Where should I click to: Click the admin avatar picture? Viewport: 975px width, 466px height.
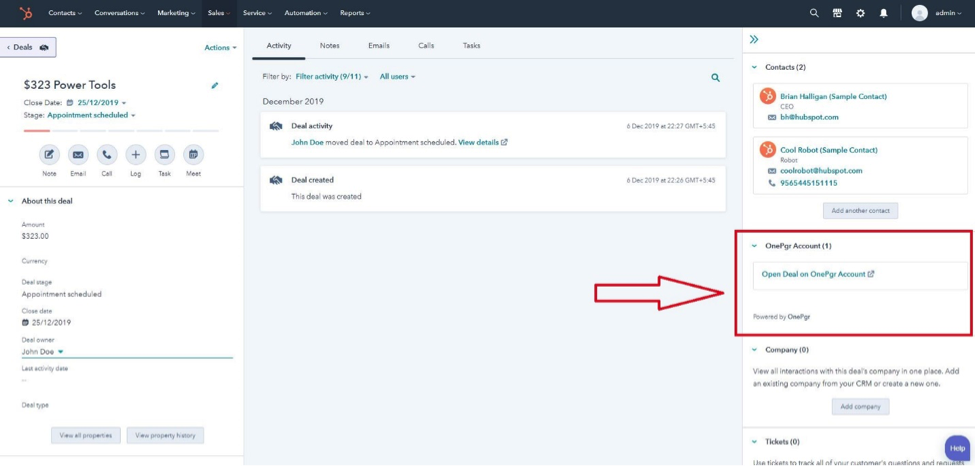tap(920, 13)
